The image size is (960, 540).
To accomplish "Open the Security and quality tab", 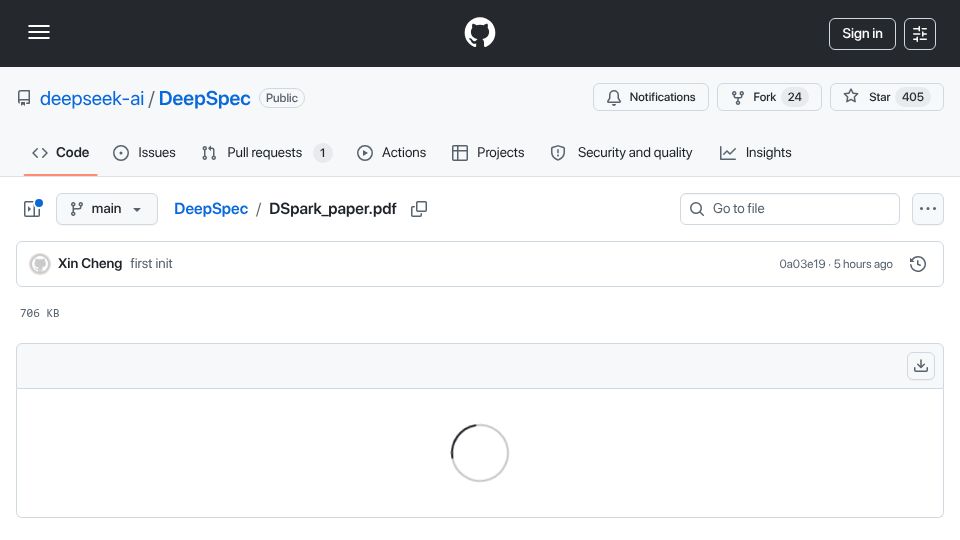I will pyautogui.click(x=621, y=152).
